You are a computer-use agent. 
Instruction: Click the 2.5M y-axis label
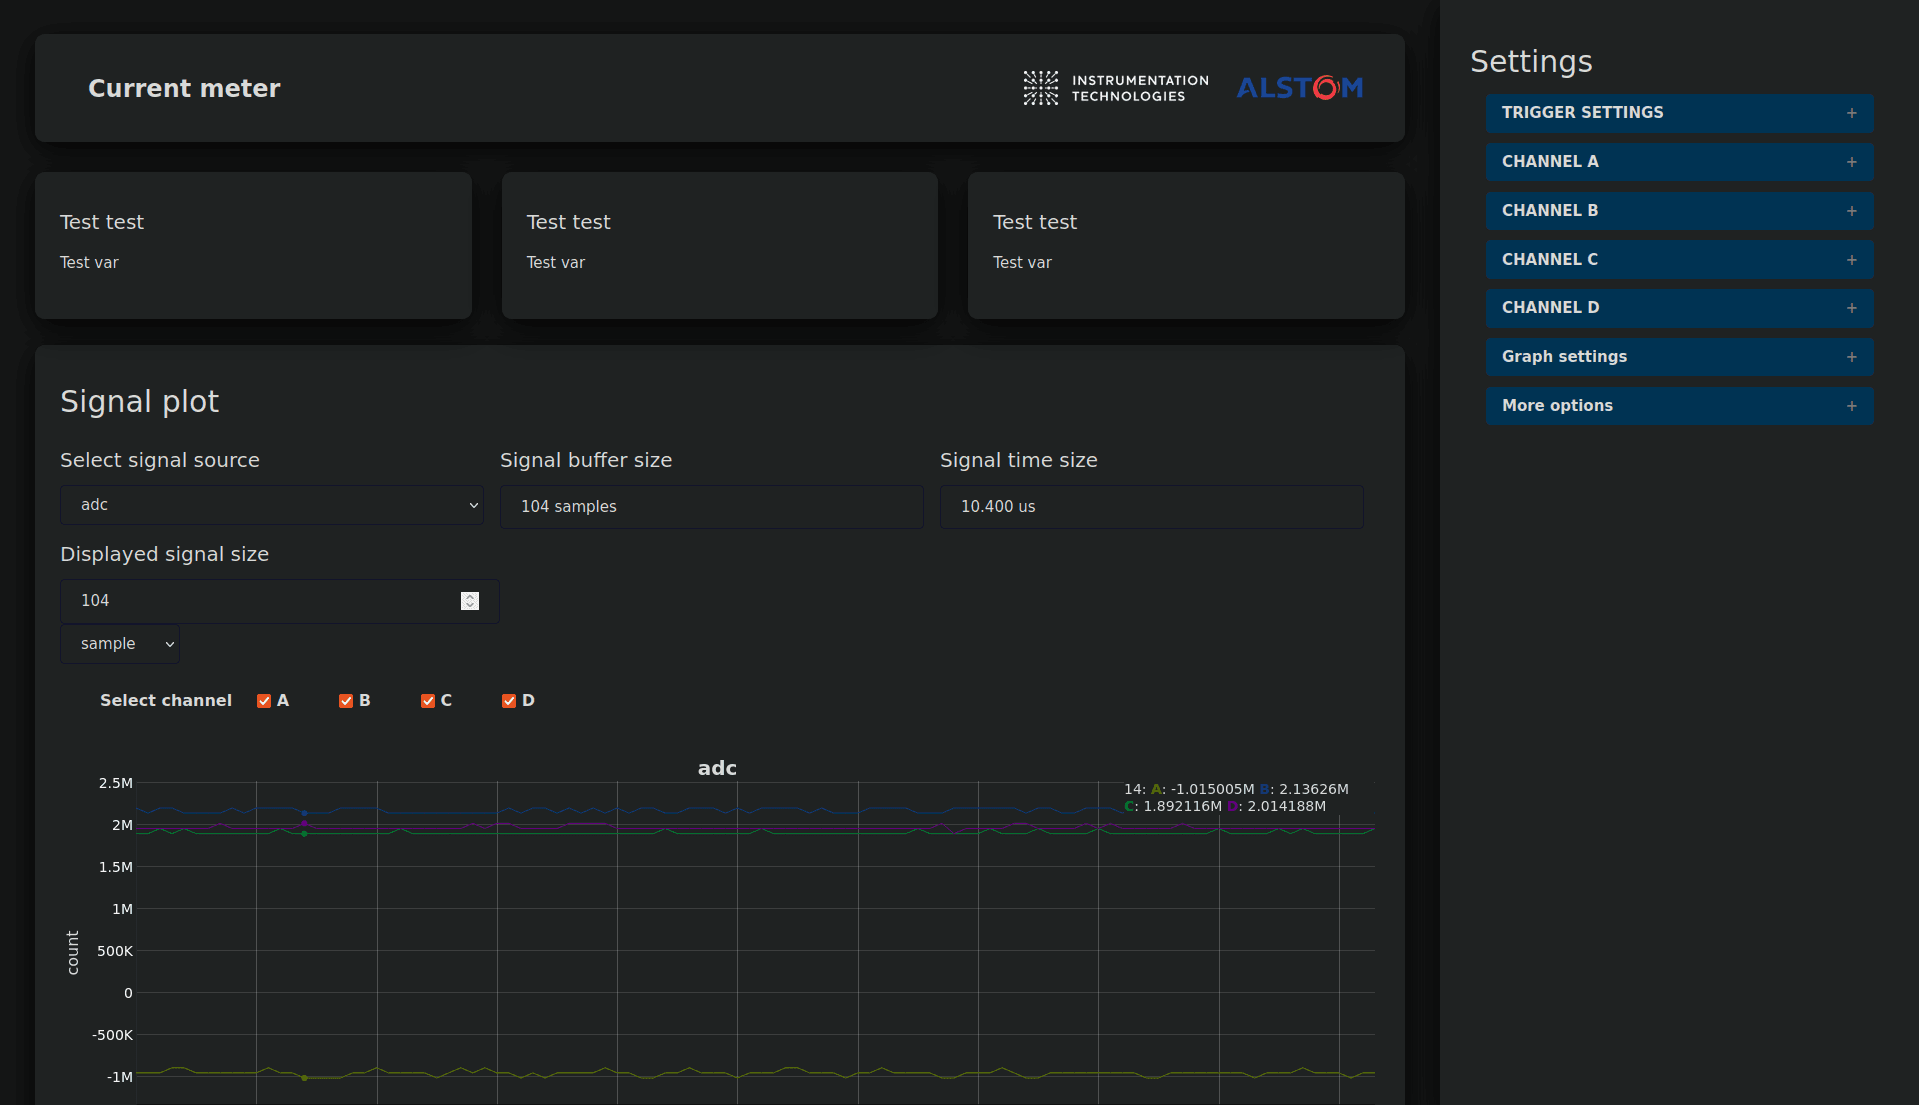pos(116,783)
